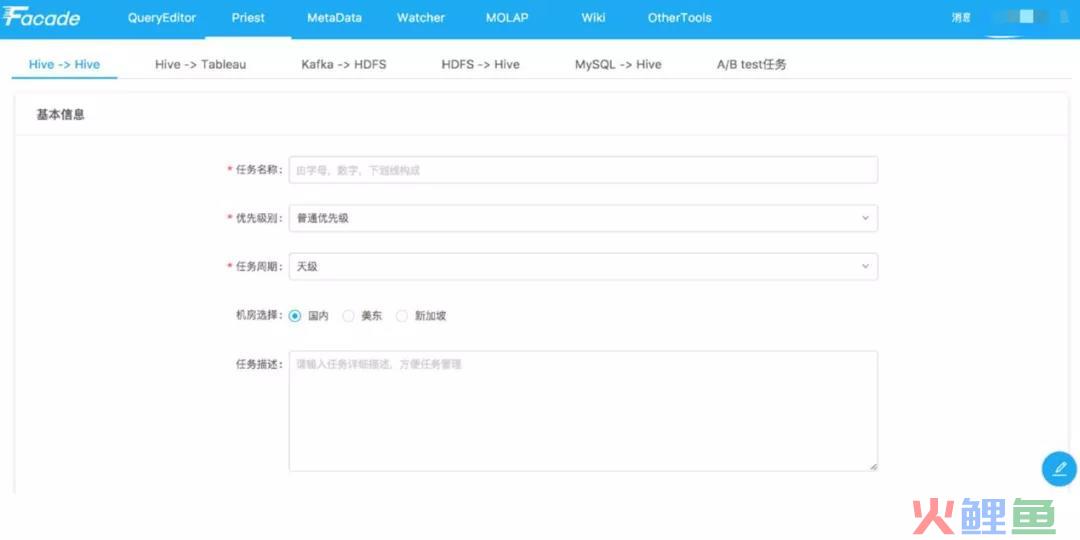Focus the 任务名称 input field
The width and height of the screenshot is (1080, 540).
(583, 170)
